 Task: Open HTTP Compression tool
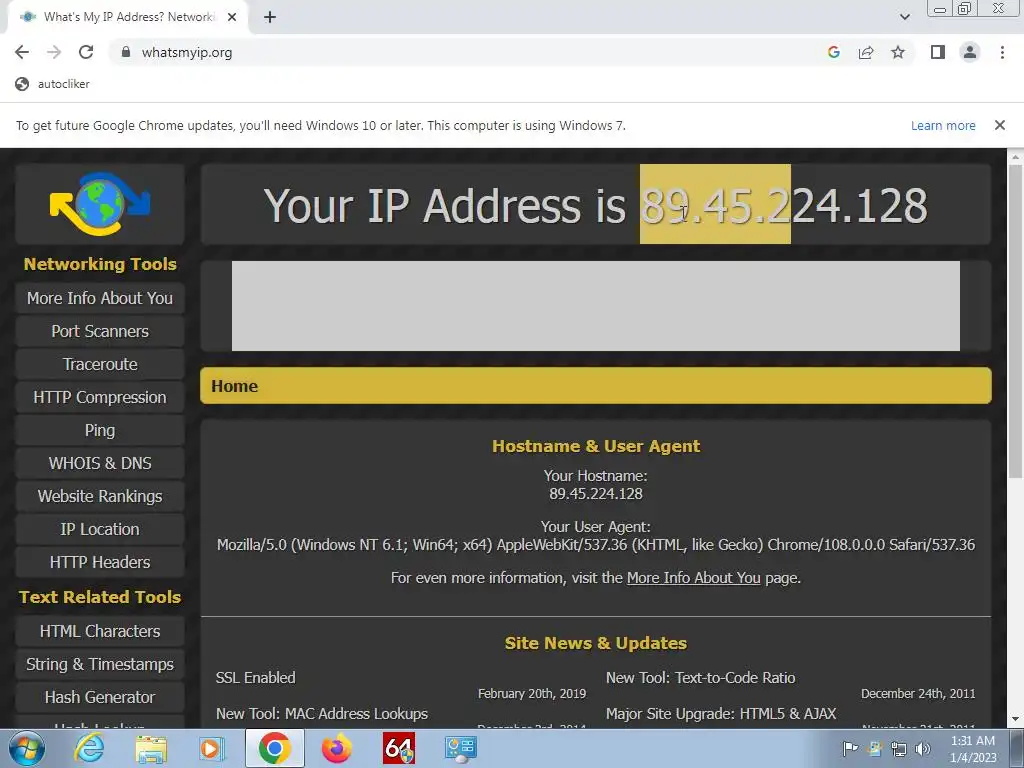click(x=100, y=397)
